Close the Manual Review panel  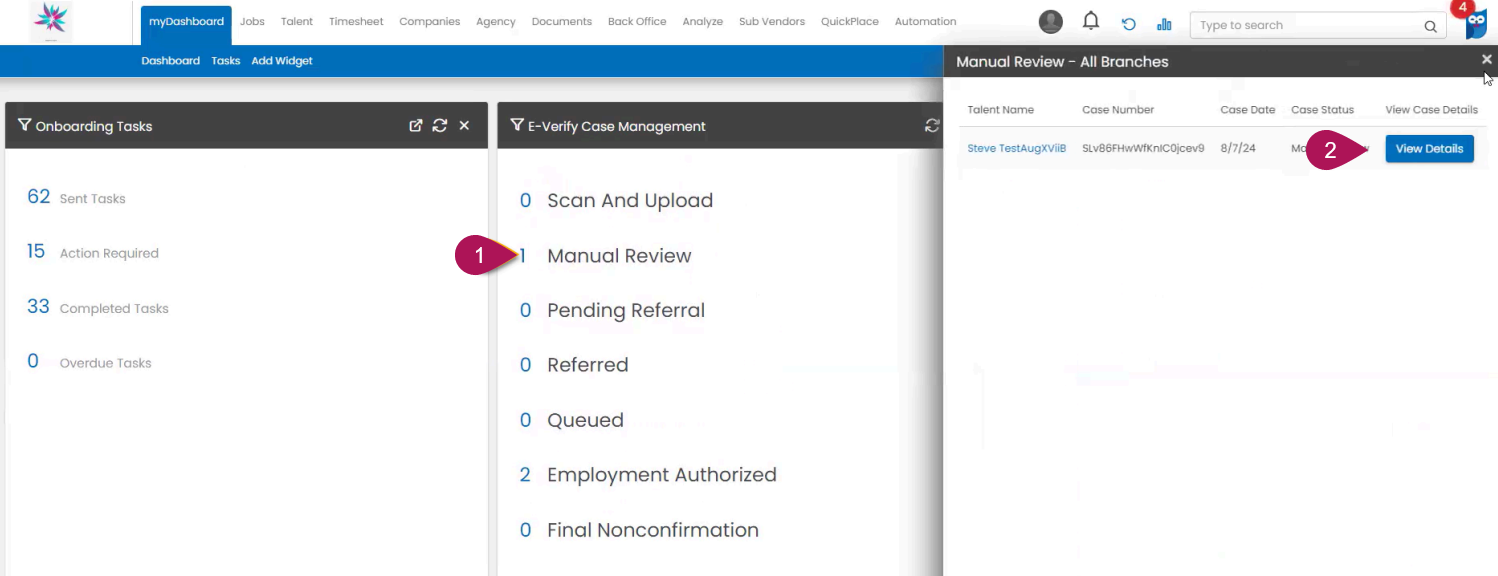[1487, 60]
